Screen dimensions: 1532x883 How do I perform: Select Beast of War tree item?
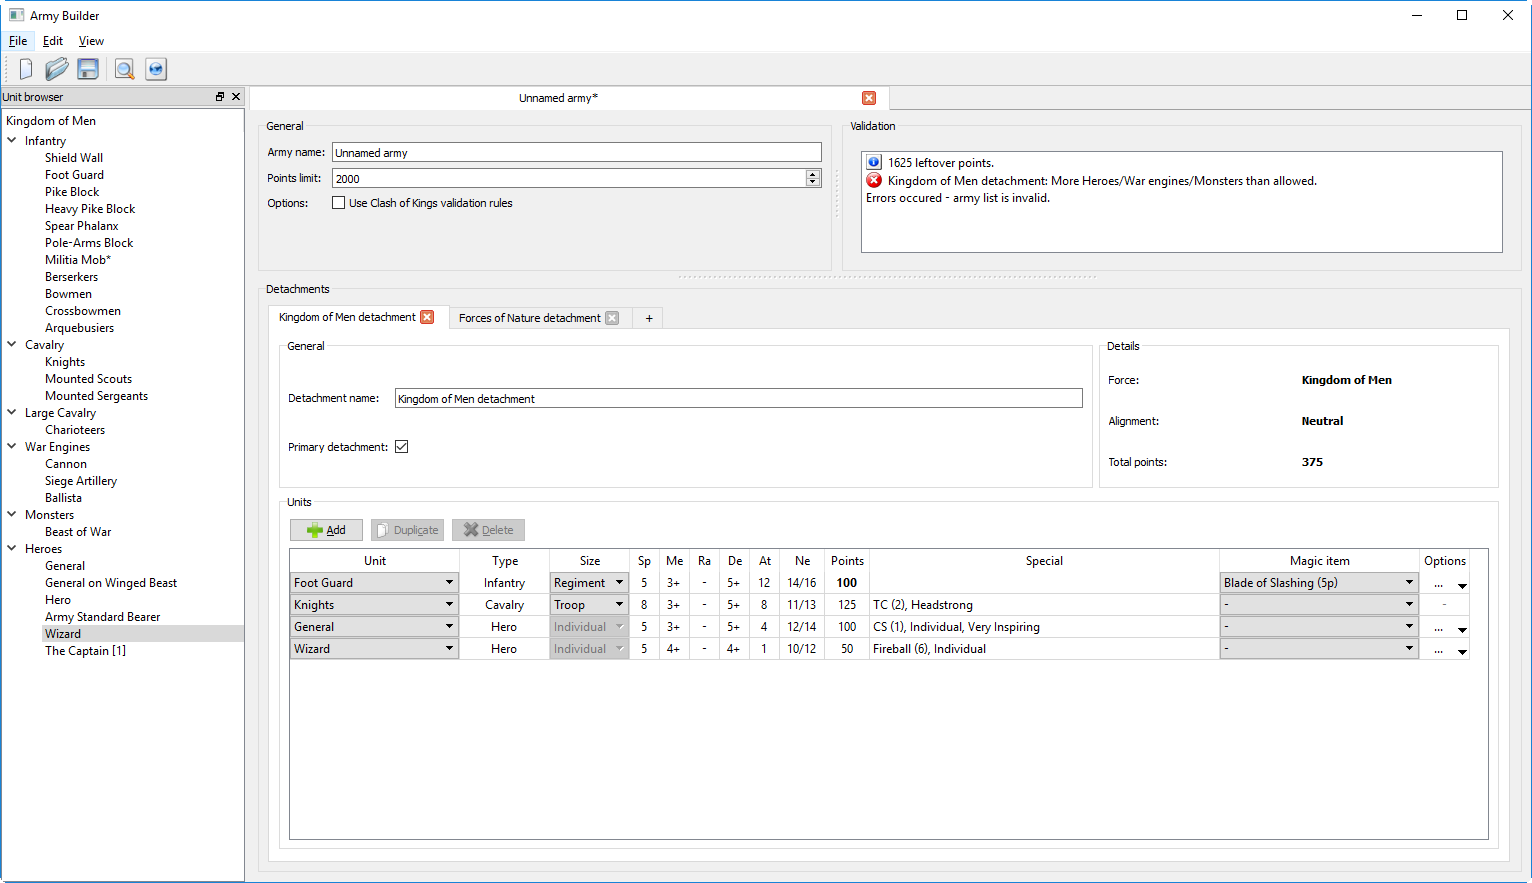pos(78,532)
